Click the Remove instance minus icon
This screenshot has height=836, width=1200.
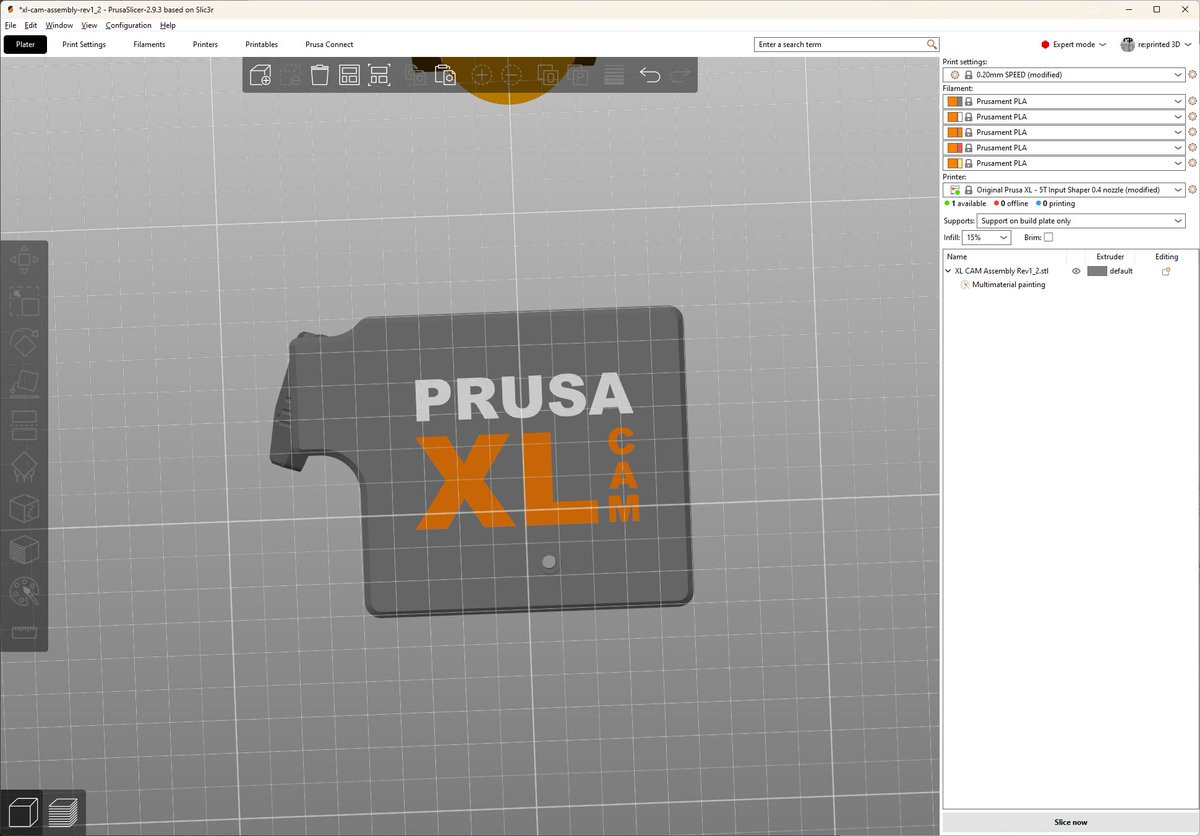(x=511, y=75)
